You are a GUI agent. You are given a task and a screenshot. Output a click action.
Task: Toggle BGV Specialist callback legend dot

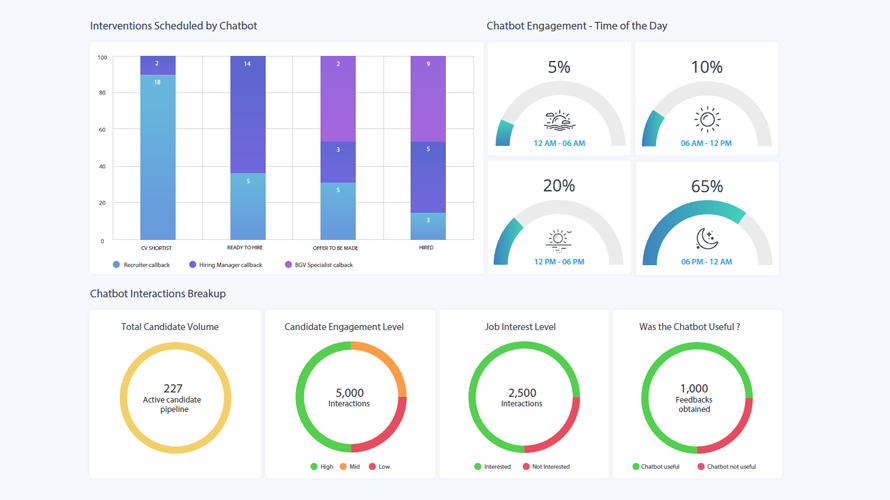click(288, 264)
